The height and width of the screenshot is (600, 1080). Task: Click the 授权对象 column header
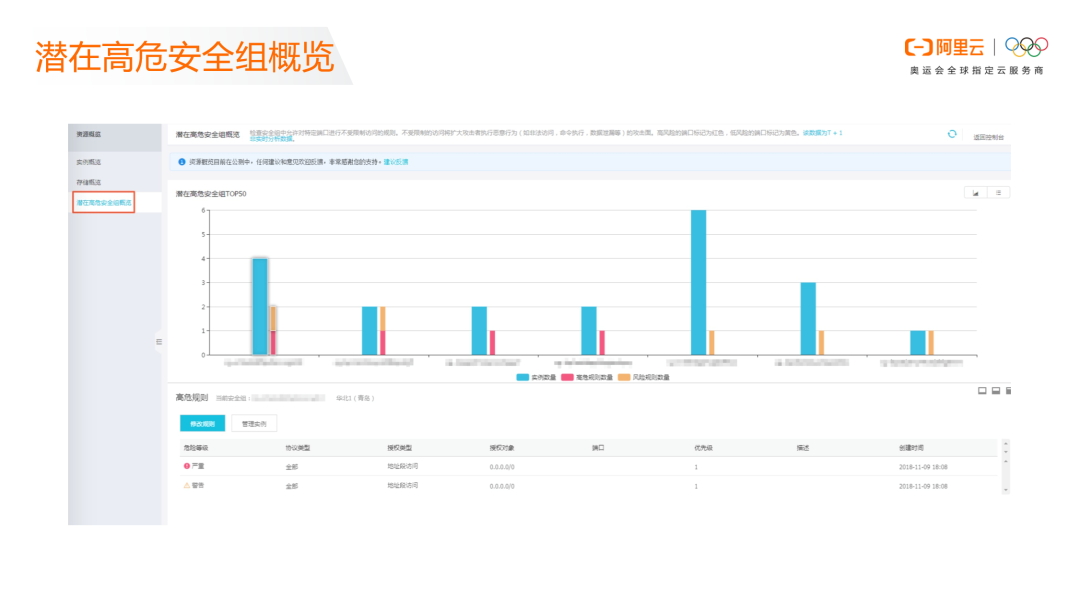coord(502,448)
